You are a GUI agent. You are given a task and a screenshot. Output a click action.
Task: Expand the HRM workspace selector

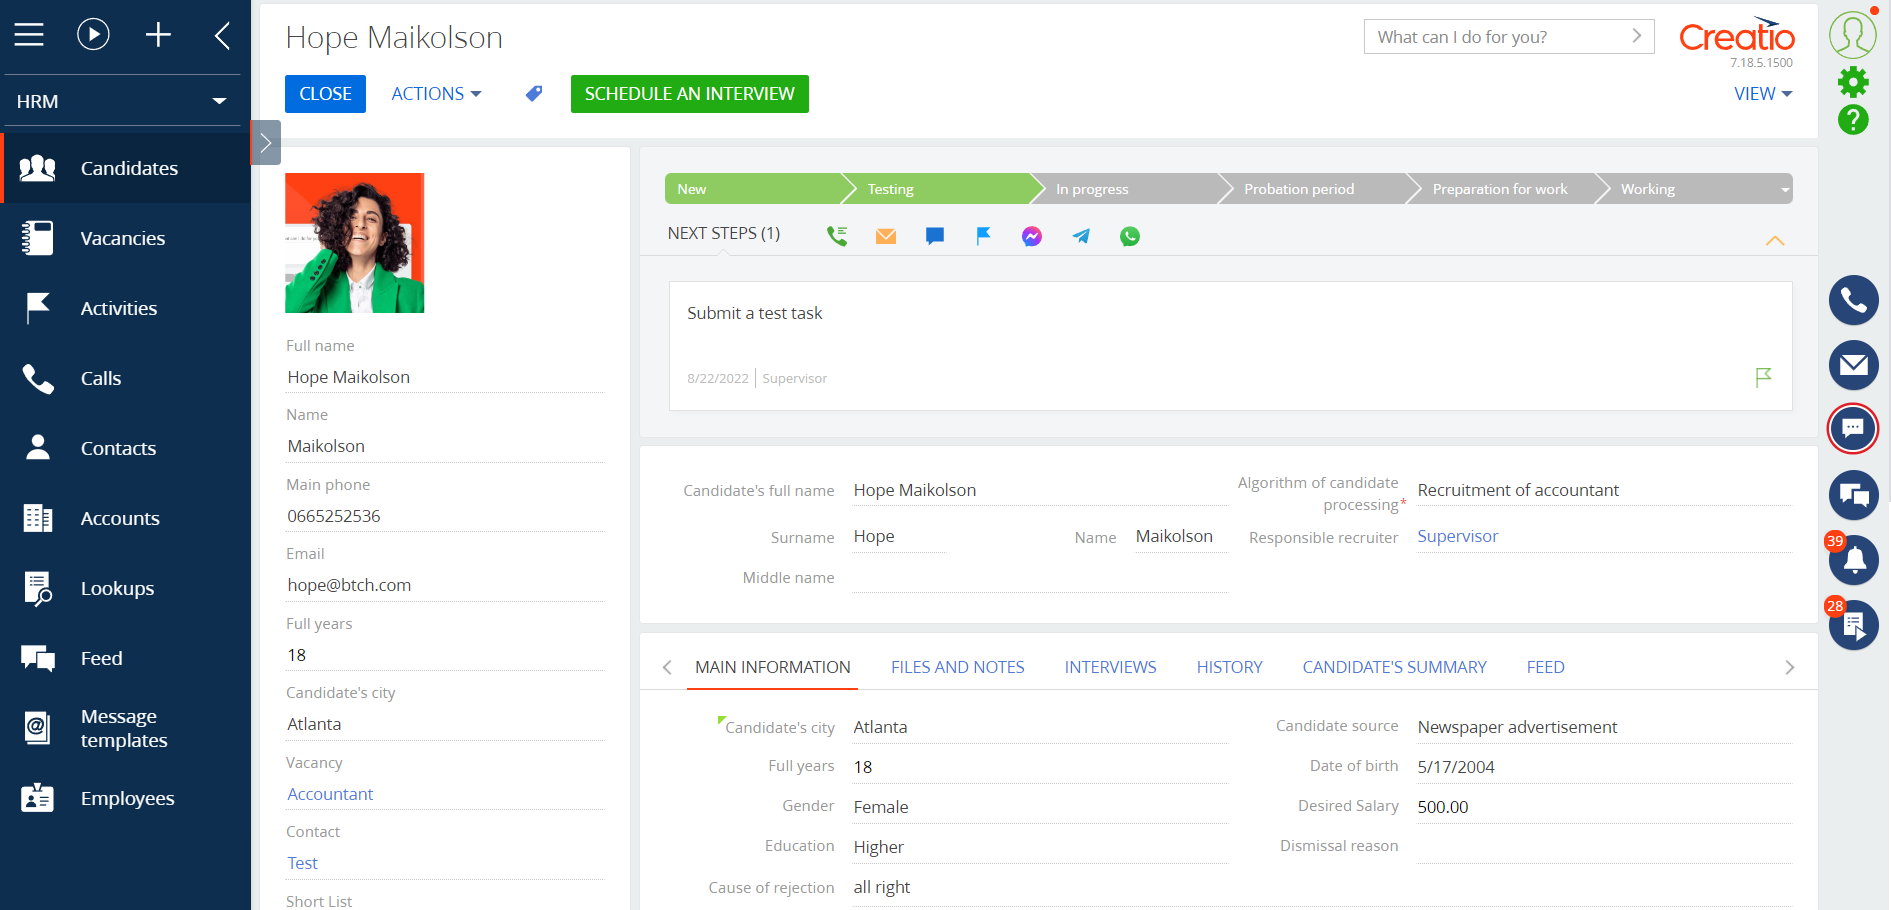(219, 100)
